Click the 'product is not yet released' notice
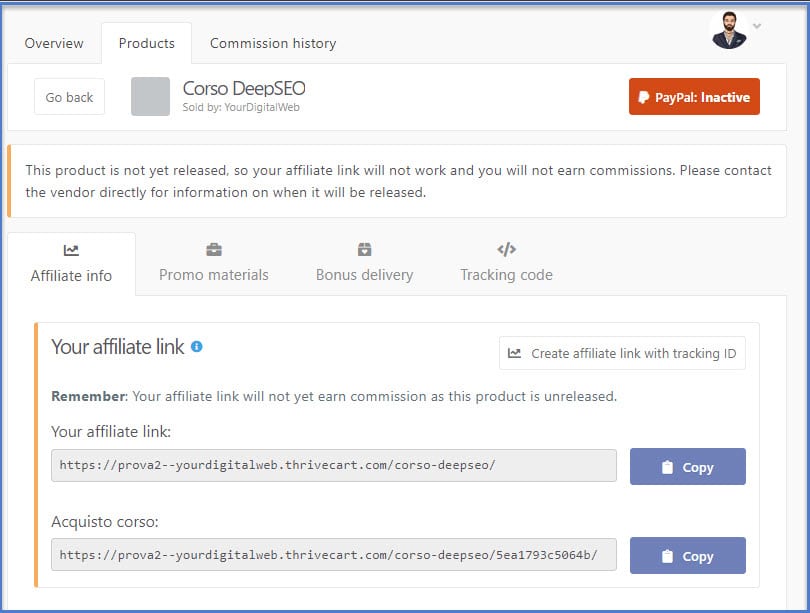Image resolution: width=810 pixels, height=613 pixels. 398,181
